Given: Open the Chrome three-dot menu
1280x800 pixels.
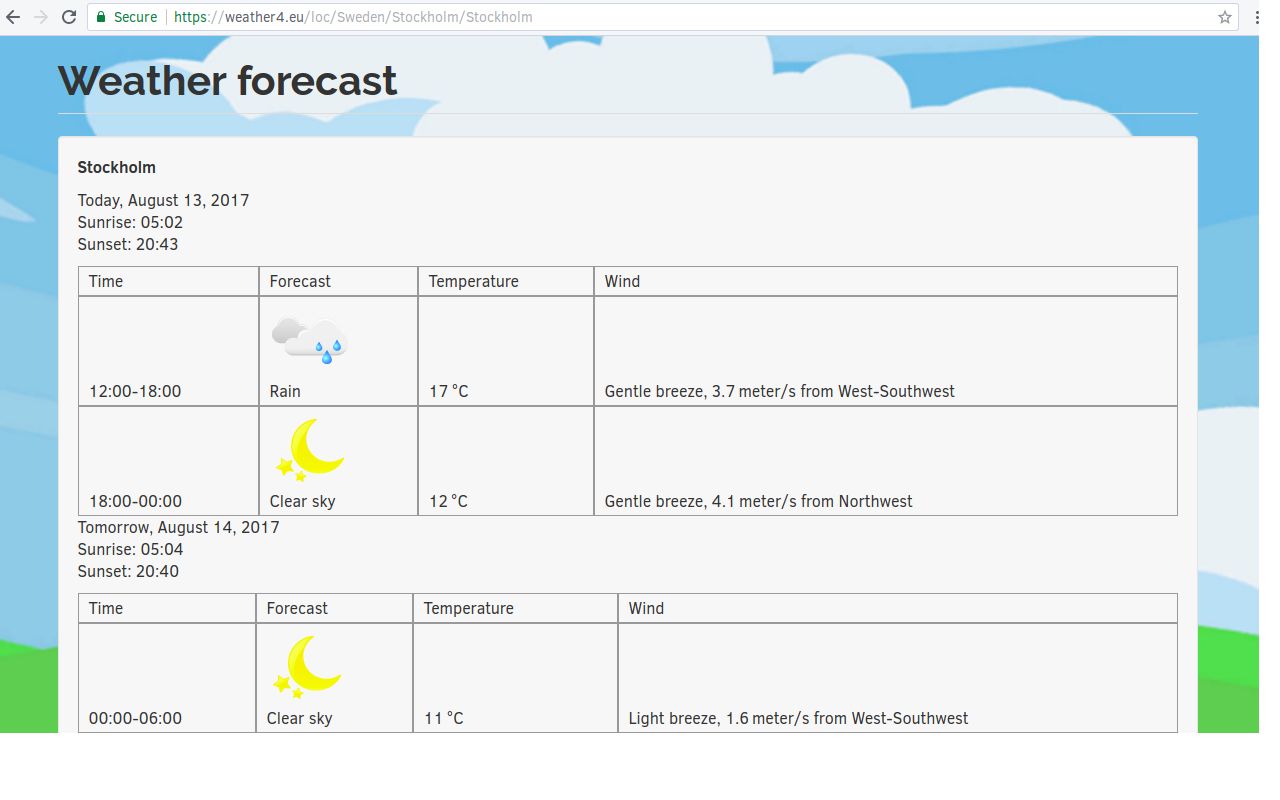Looking at the screenshot, I should pos(1255,17).
